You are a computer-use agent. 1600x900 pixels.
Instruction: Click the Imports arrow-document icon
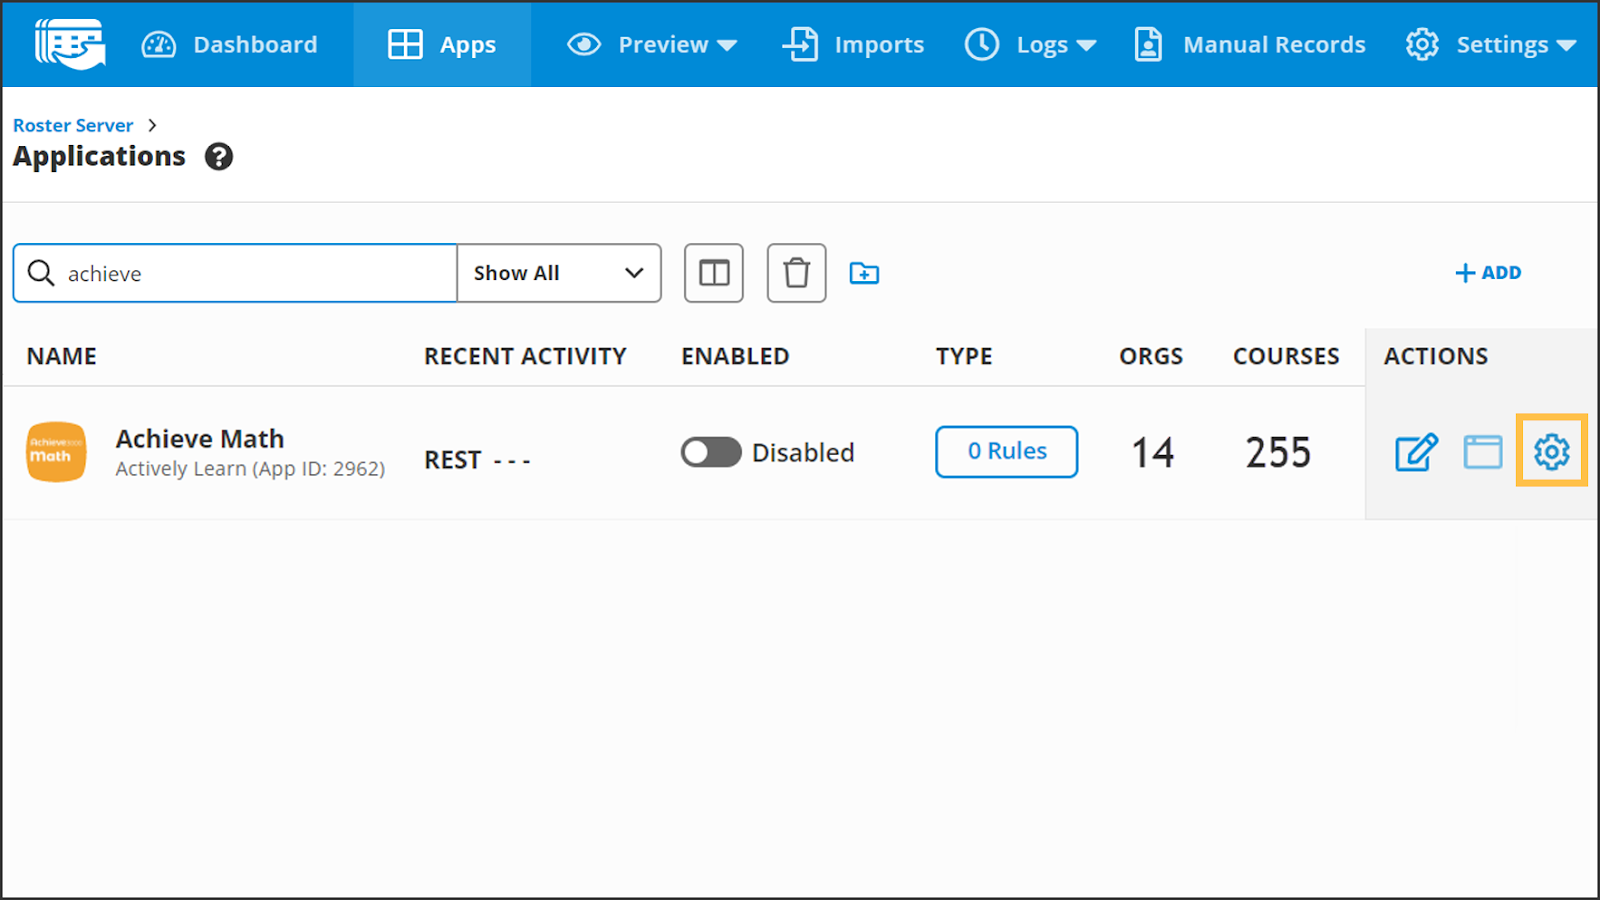[800, 45]
